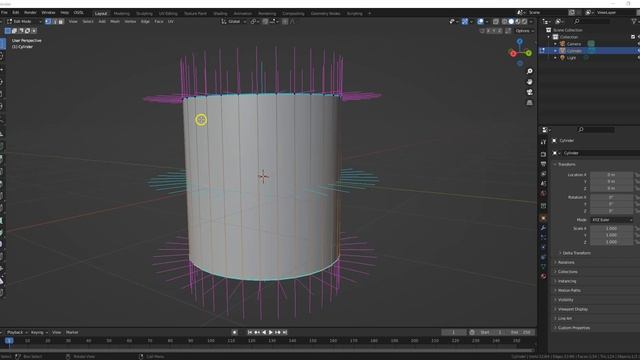The image size is (640, 360).
Task: Open the Object Constraints tab icon
Action: 543,257
